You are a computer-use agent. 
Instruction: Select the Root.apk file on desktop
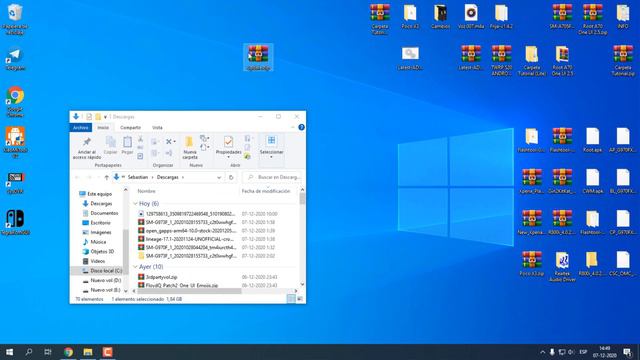pyautogui.click(x=592, y=140)
